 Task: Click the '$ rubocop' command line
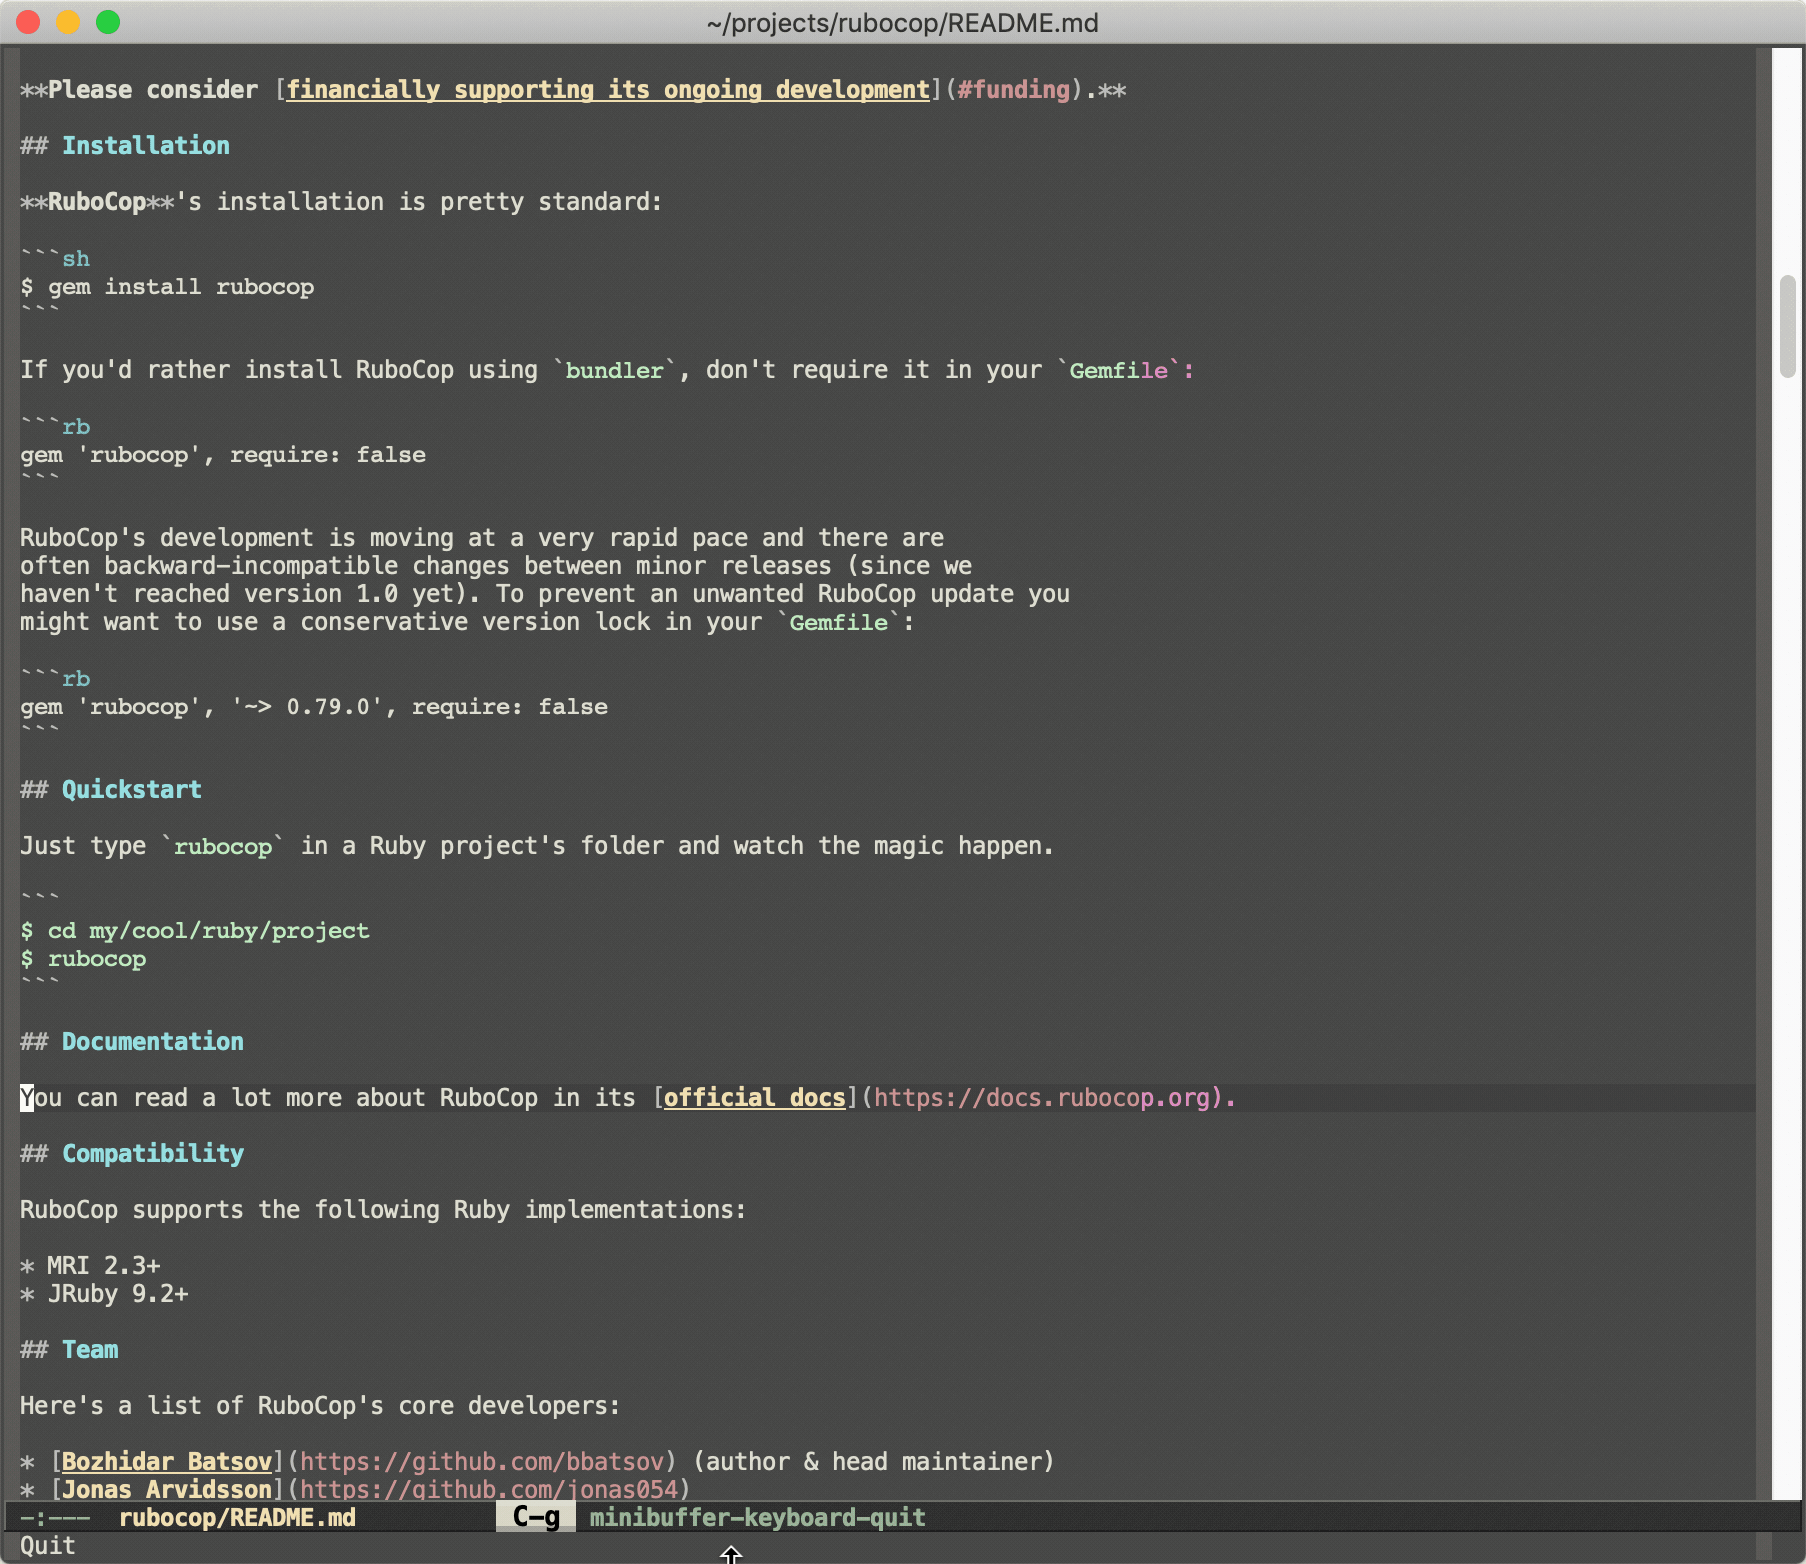point(83,959)
